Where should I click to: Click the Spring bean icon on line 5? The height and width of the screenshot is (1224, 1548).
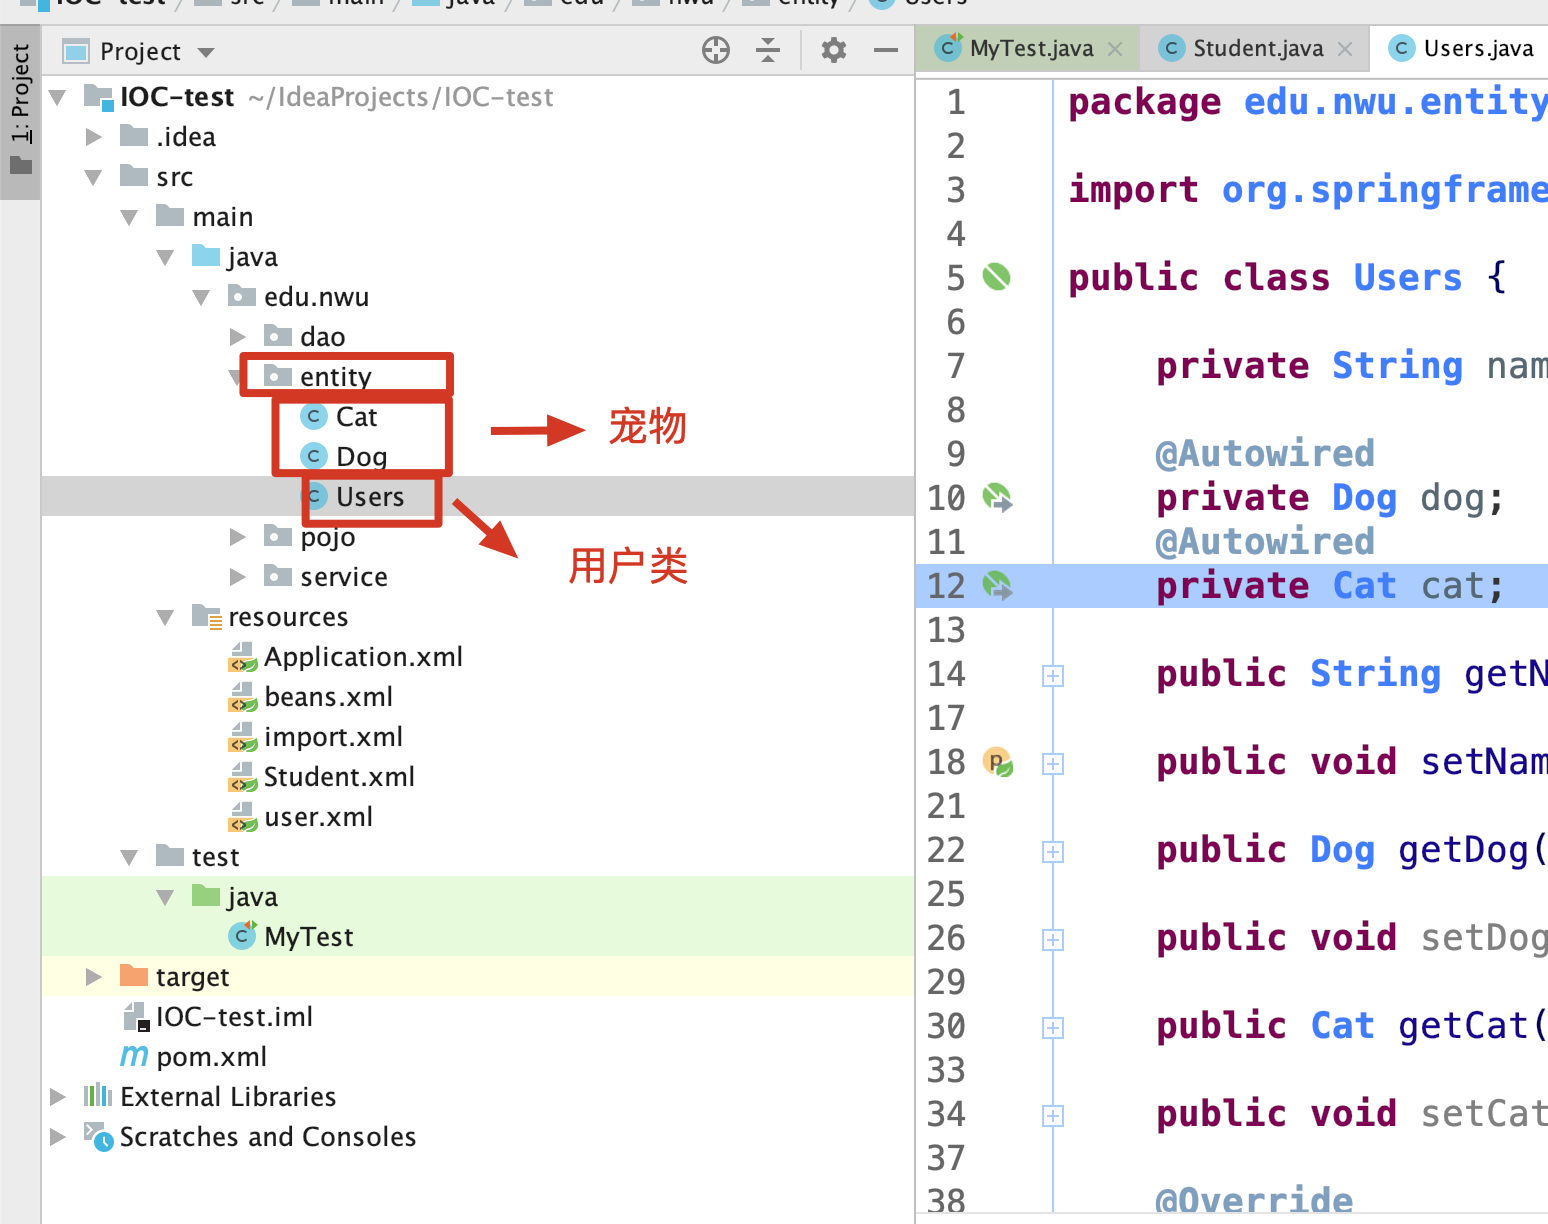tap(997, 277)
